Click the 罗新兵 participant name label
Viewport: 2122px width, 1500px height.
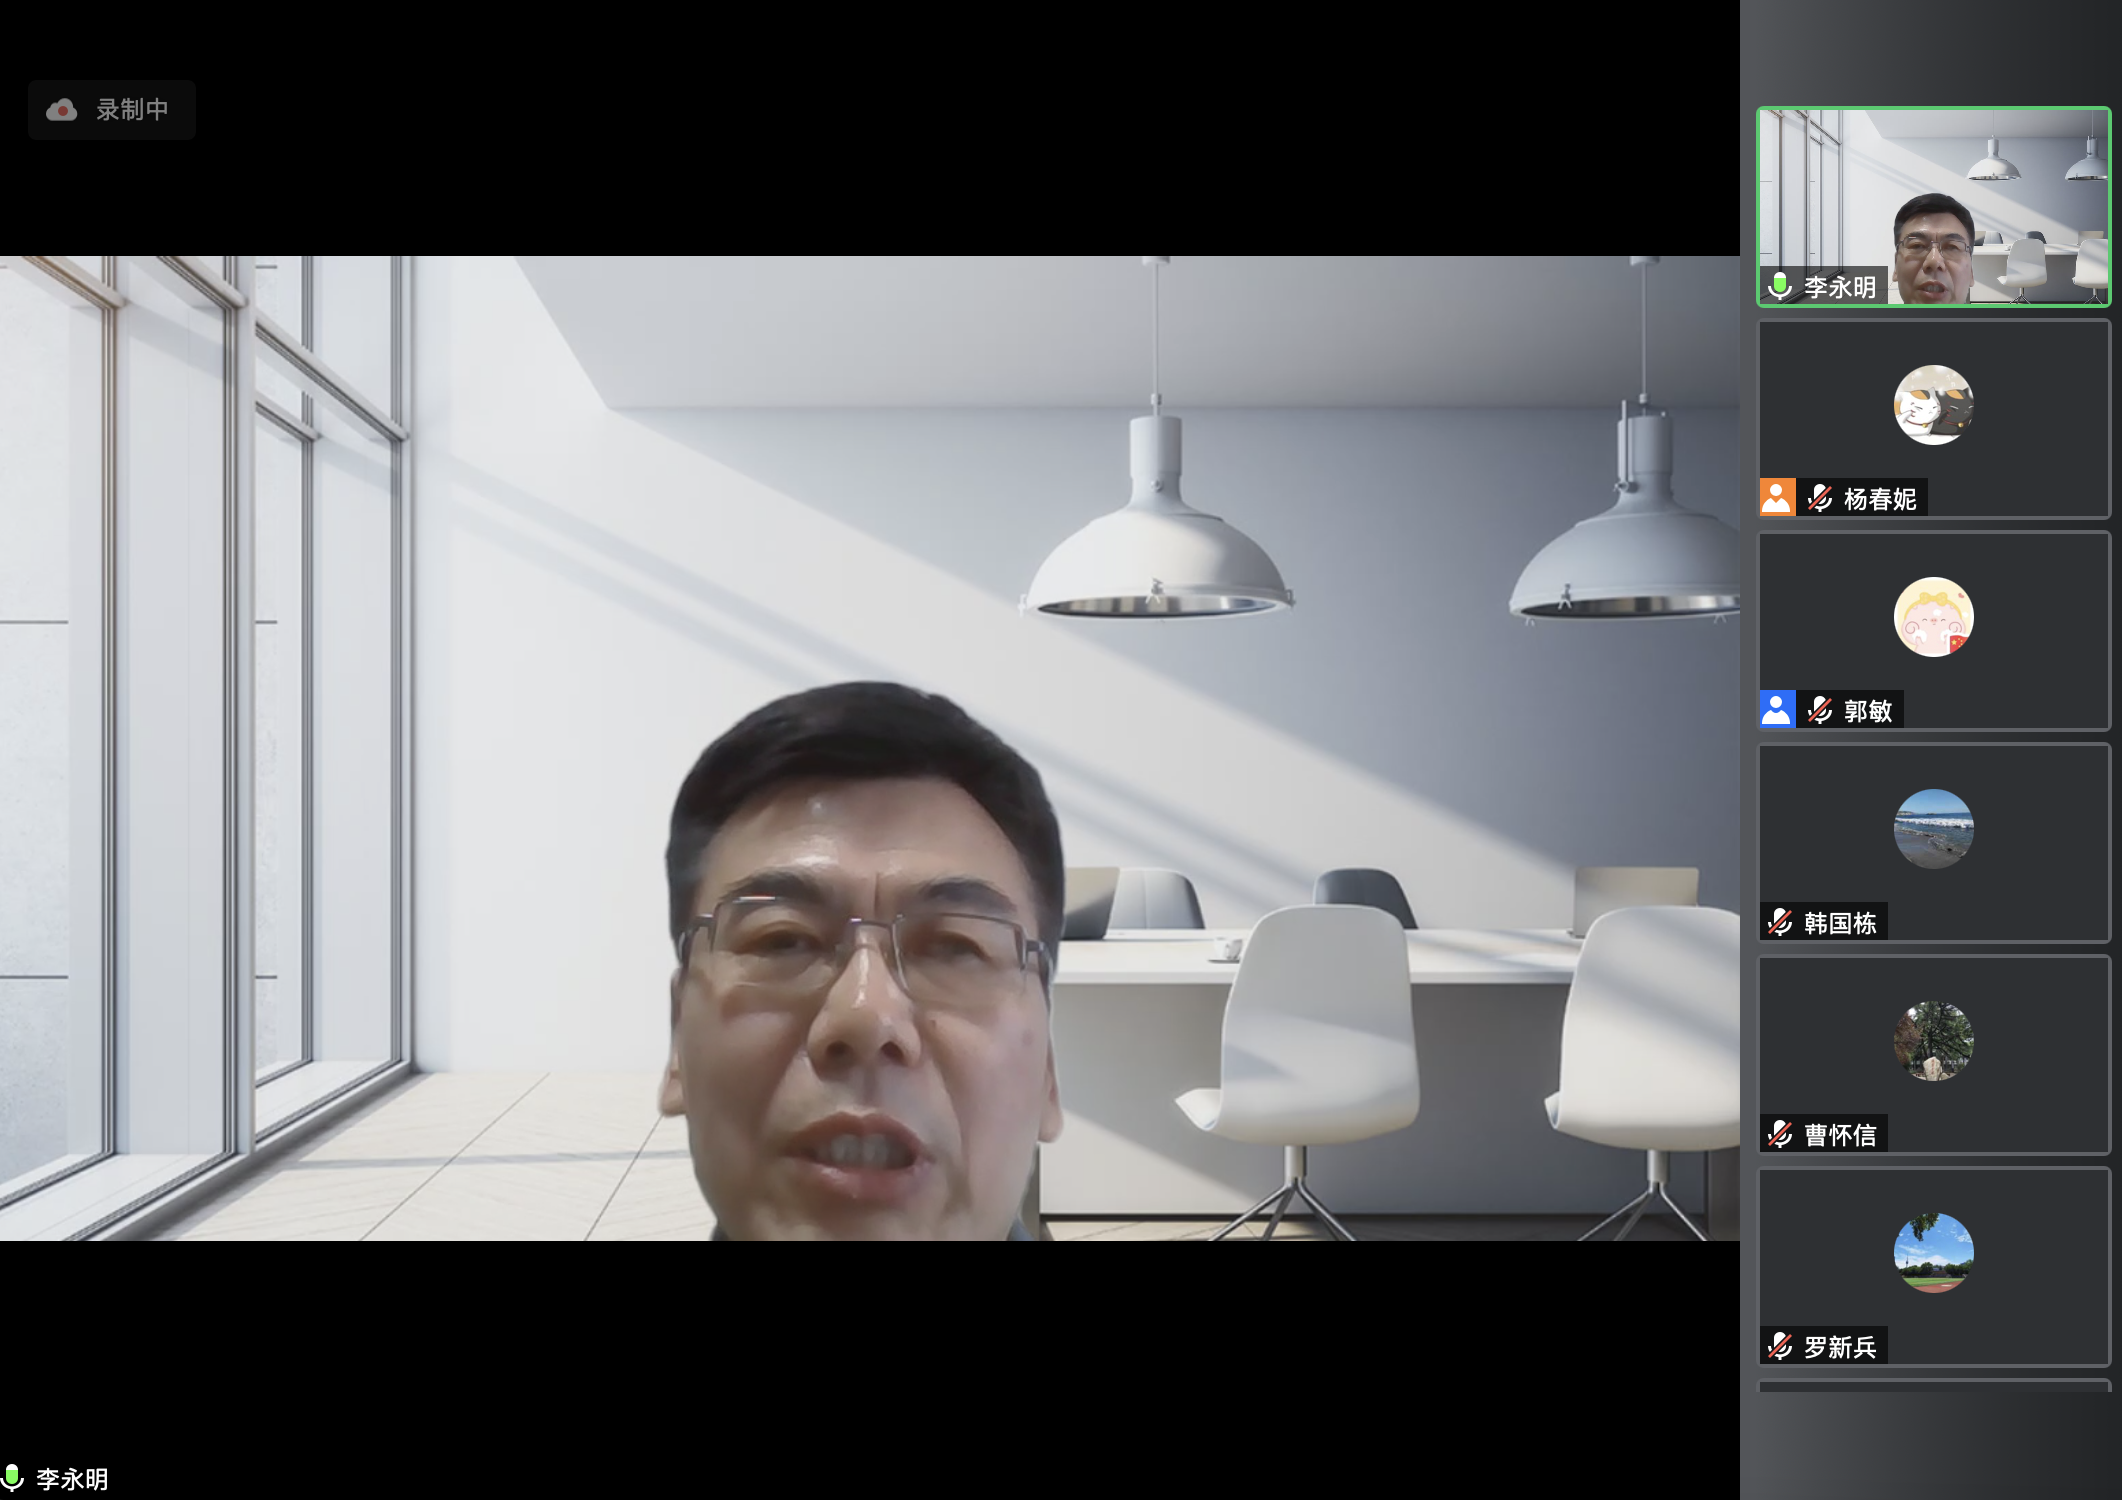[1840, 1347]
